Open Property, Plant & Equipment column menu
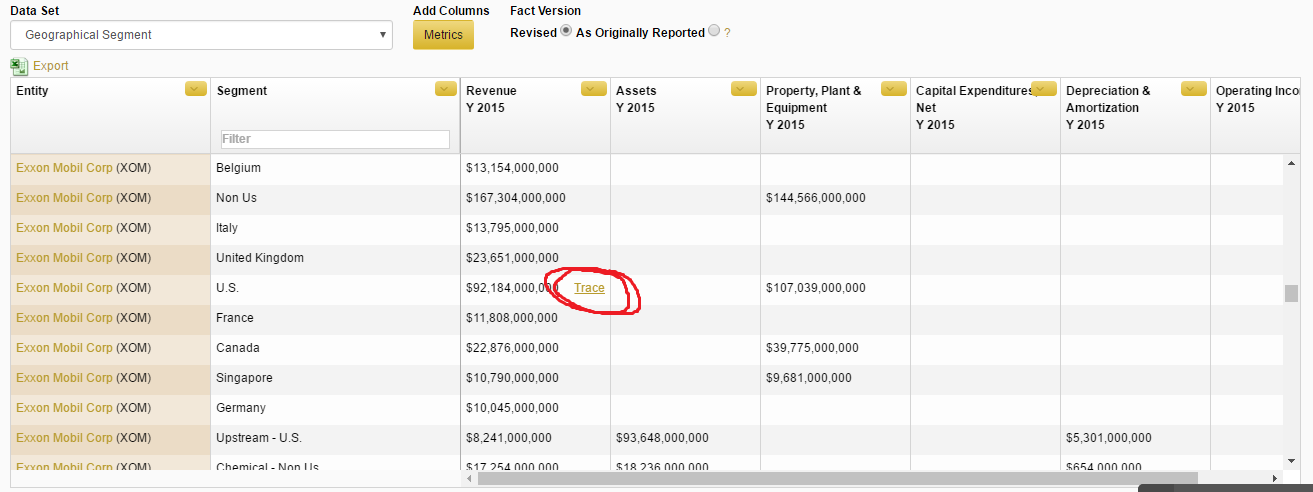This screenshot has height=492, width=1313. tap(894, 89)
